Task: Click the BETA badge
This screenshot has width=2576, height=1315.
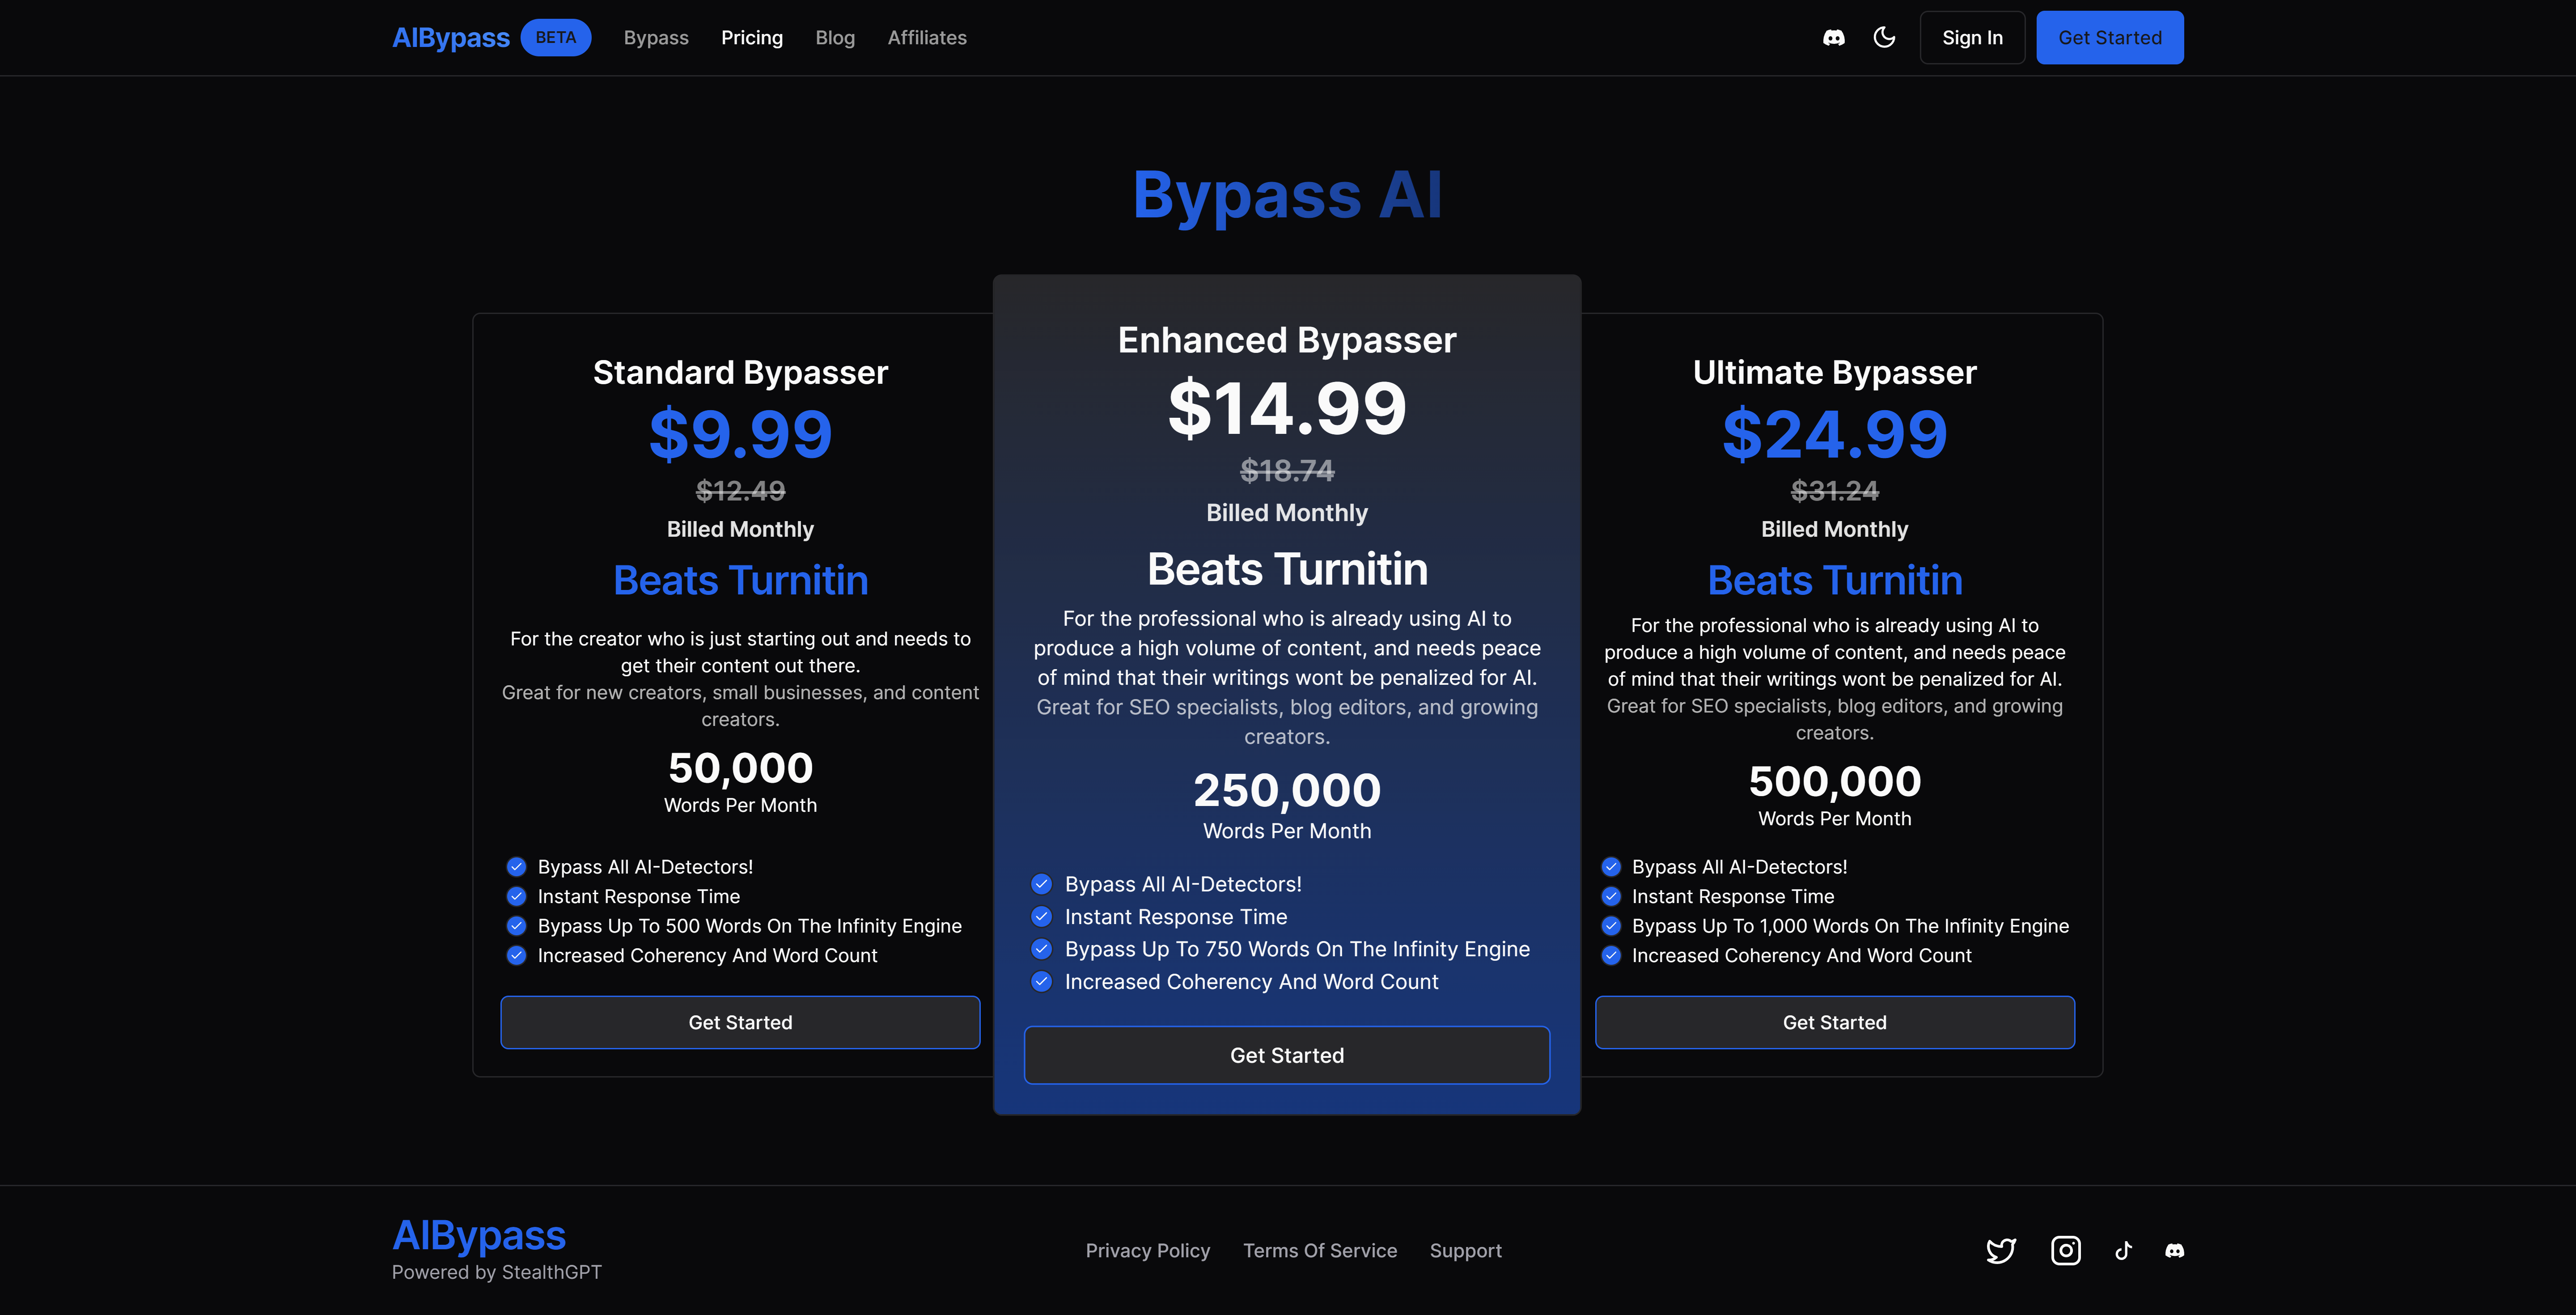Action: (x=556, y=38)
